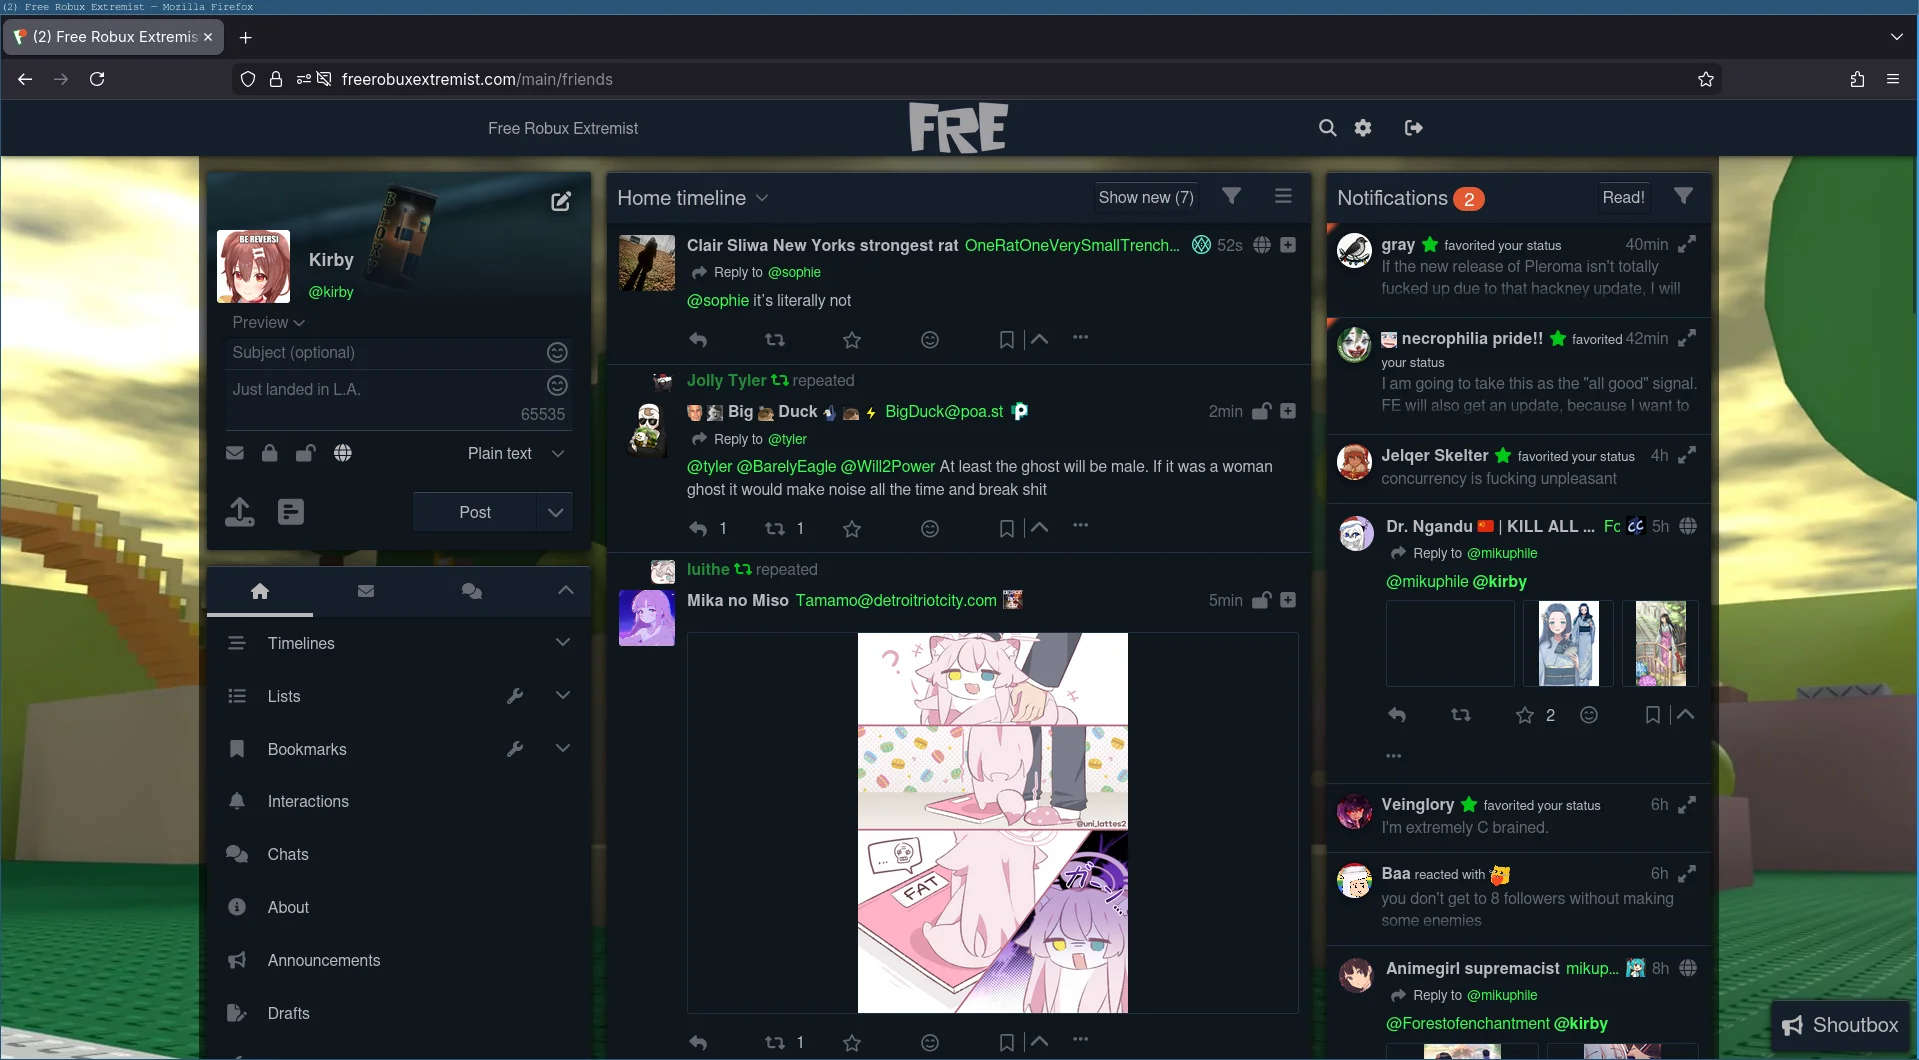Switch to the chats tab in navigation panel
1919x1060 pixels.
click(472, 591)
